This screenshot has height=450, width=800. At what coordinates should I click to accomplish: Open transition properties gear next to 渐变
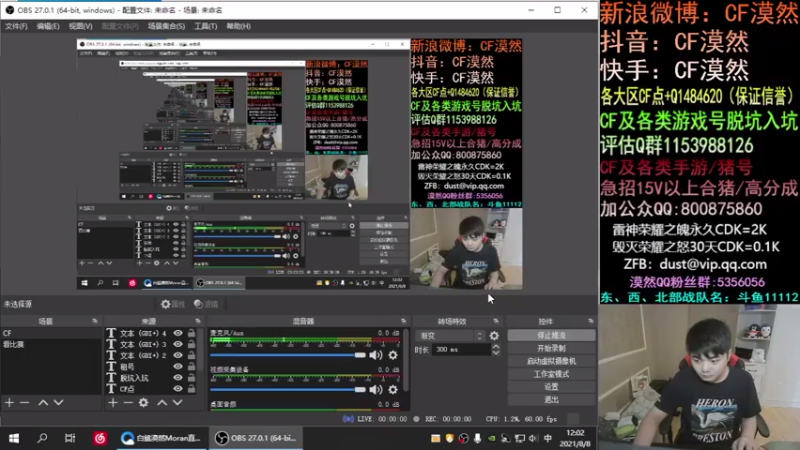click(494, 336)
